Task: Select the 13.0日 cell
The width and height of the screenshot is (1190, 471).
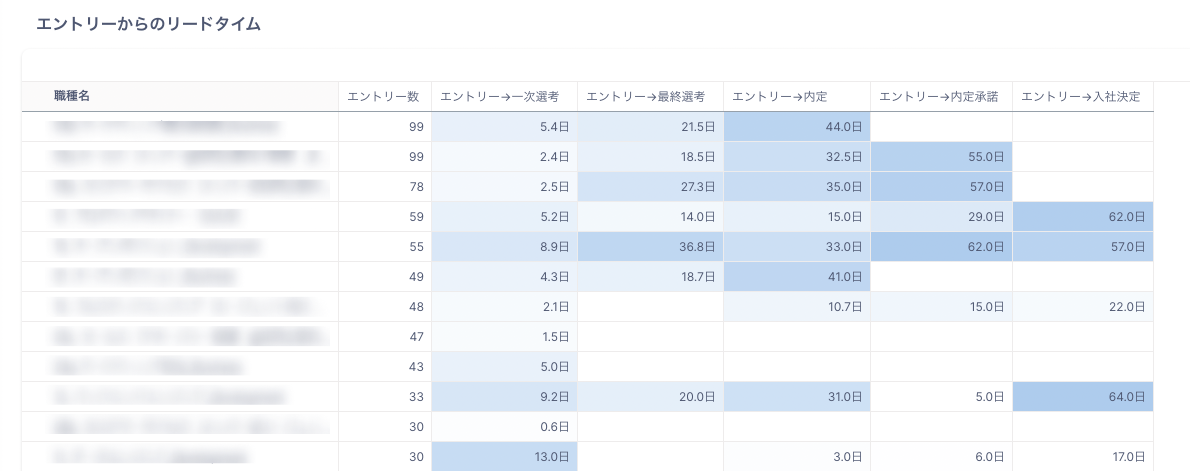Action: click(504, 457)
